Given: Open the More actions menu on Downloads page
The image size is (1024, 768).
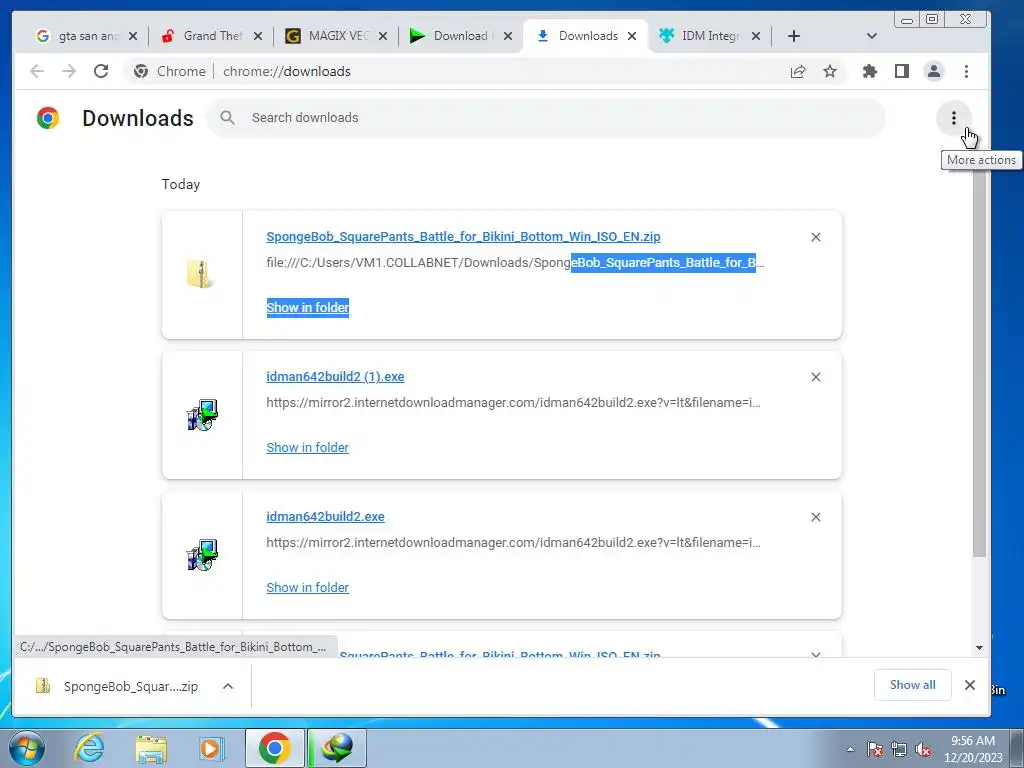Looking at the screenshot, I should click(x=953, y=118).
